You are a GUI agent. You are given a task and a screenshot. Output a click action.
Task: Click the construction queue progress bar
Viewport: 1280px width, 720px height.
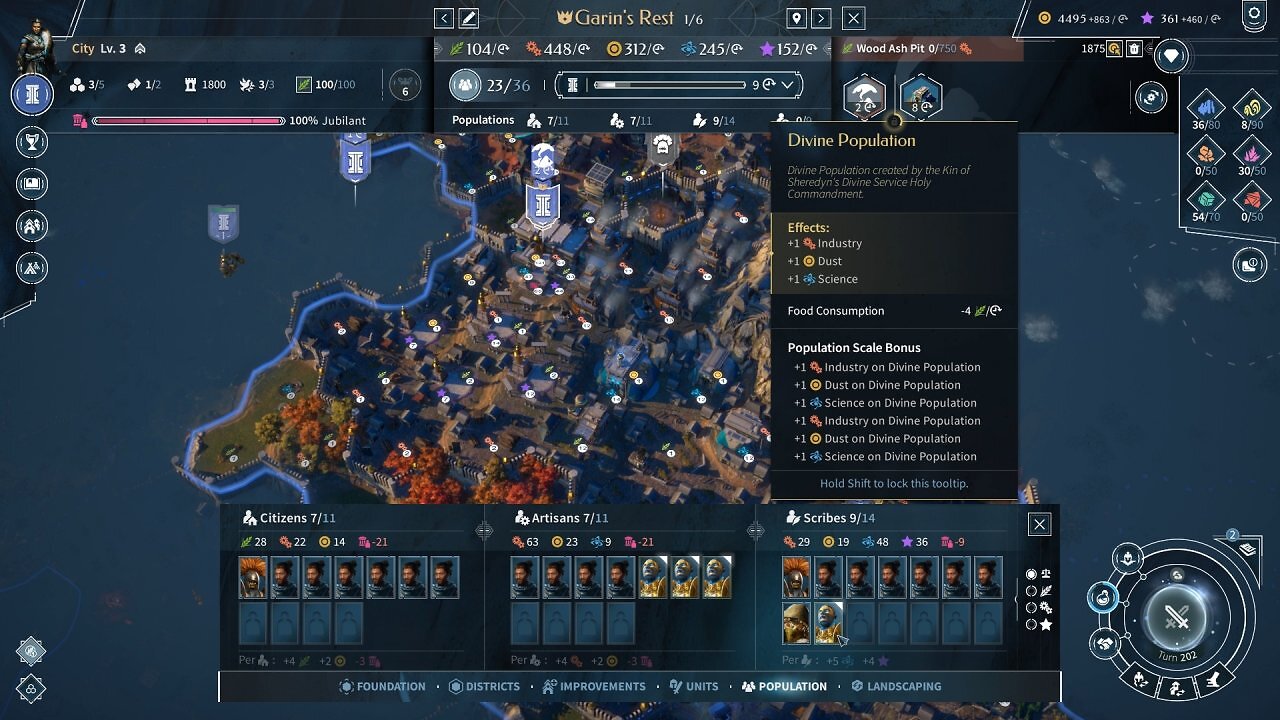coord(669,85)
